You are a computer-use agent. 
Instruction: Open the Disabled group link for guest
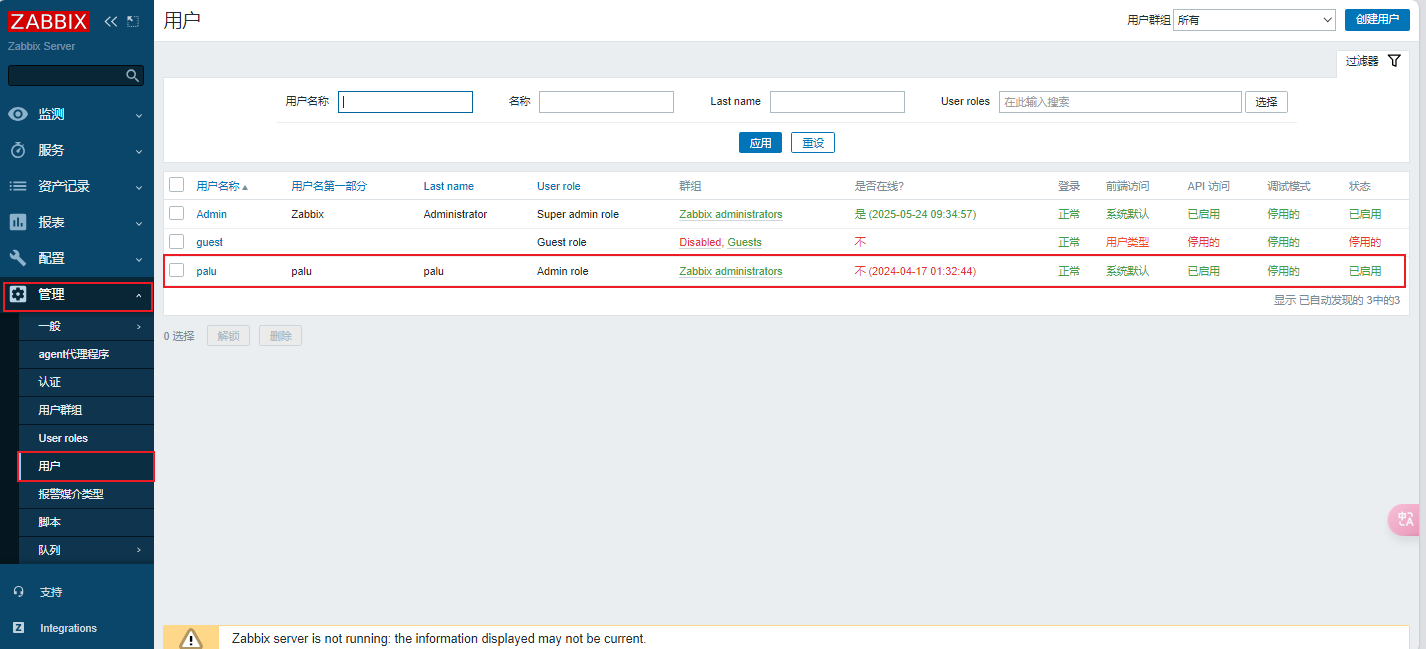[x=700, y=242]
